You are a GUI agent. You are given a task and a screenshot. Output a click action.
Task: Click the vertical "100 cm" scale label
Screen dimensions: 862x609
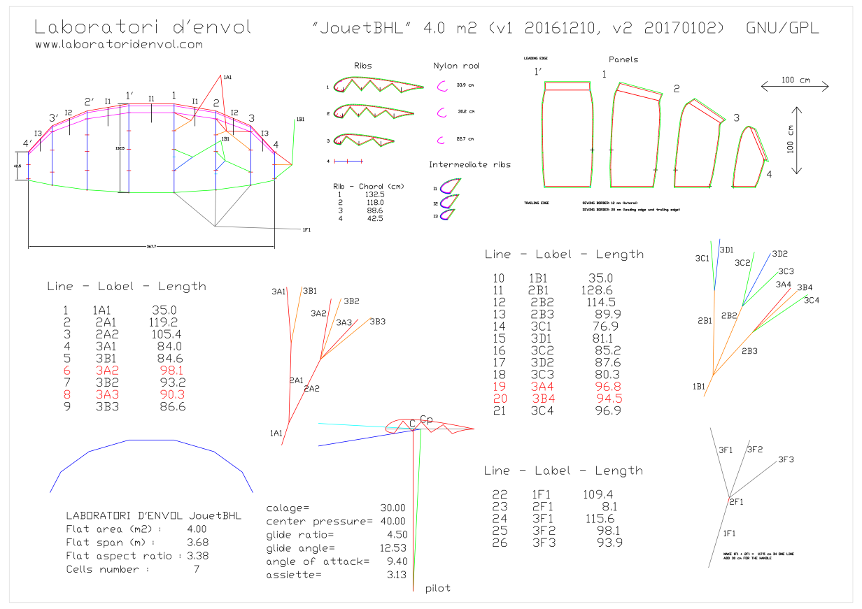(x=790, y=140)
